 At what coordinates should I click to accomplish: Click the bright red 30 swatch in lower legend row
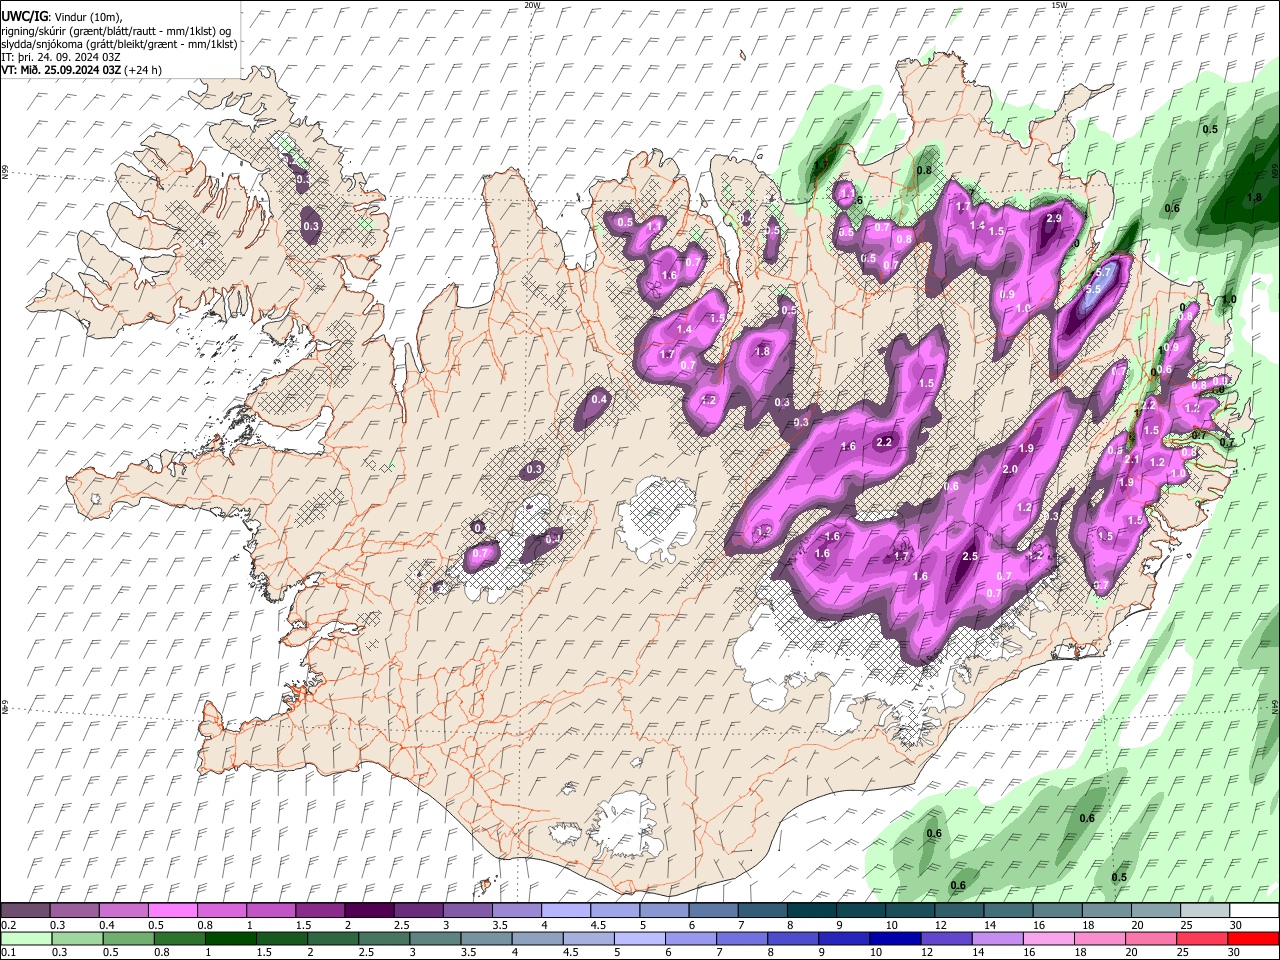pyautogui.click(x=1254, y=939)
